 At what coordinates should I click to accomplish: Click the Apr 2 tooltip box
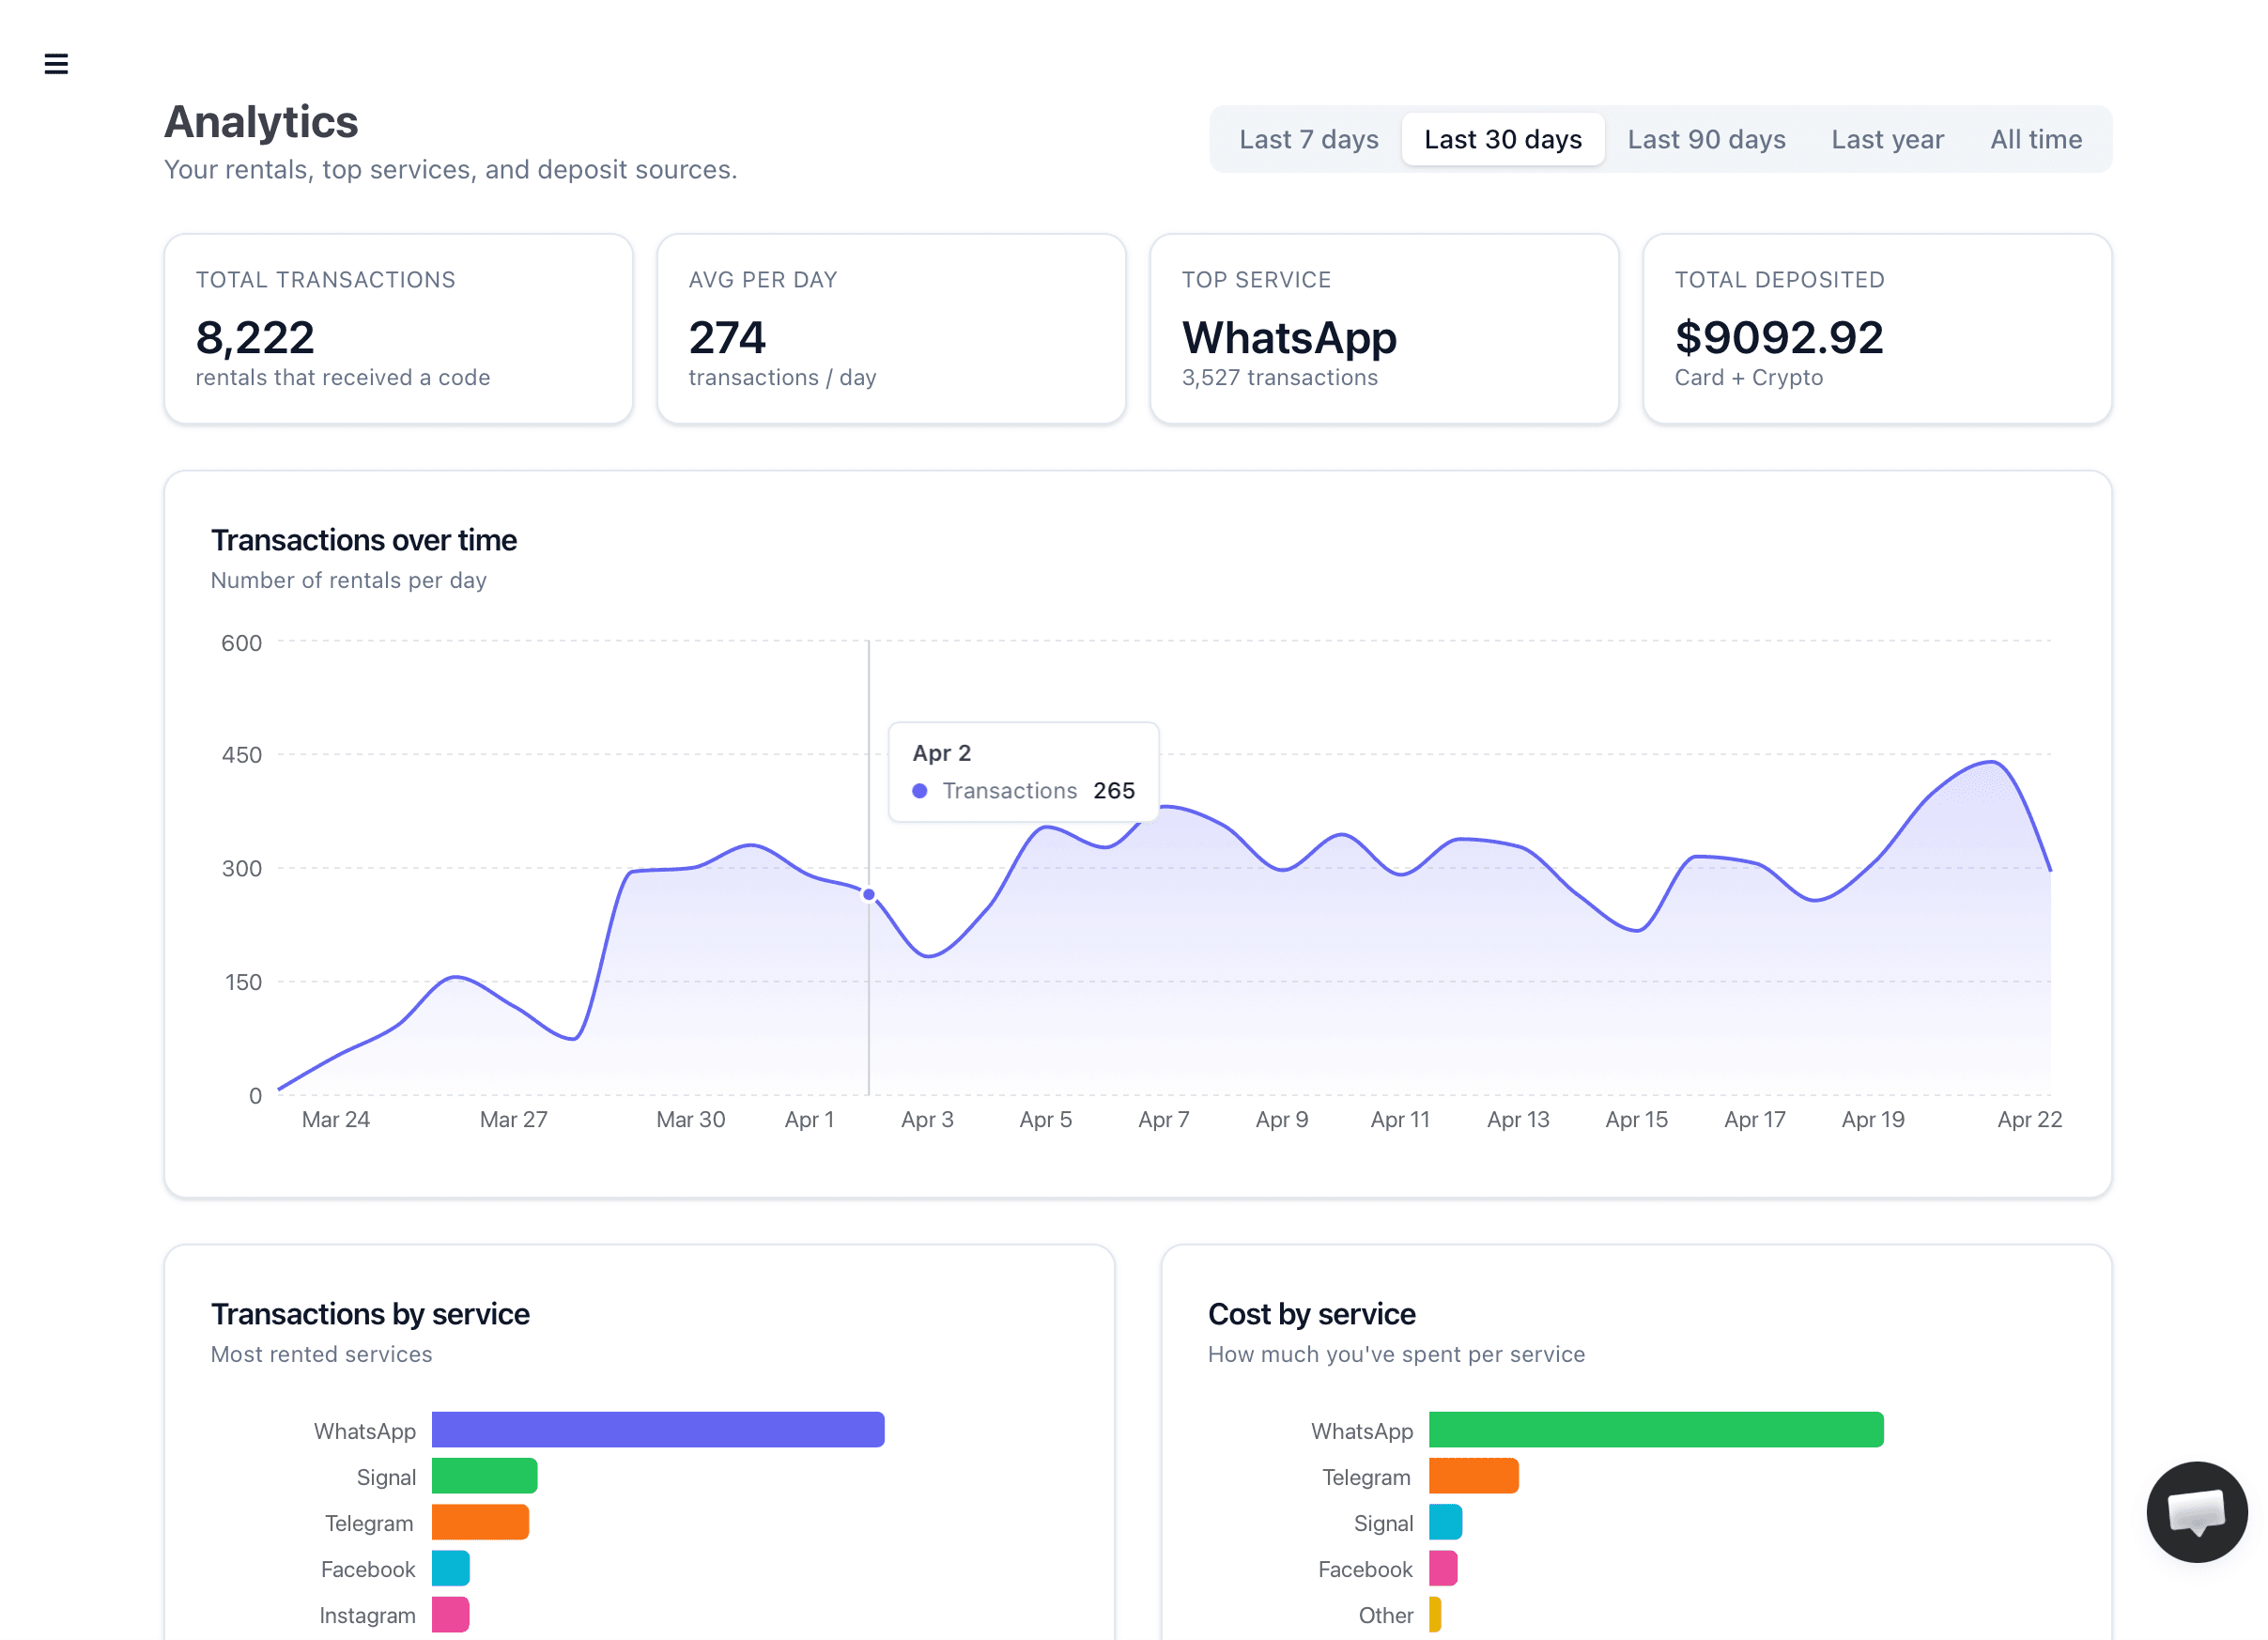tap(1023, 771)
